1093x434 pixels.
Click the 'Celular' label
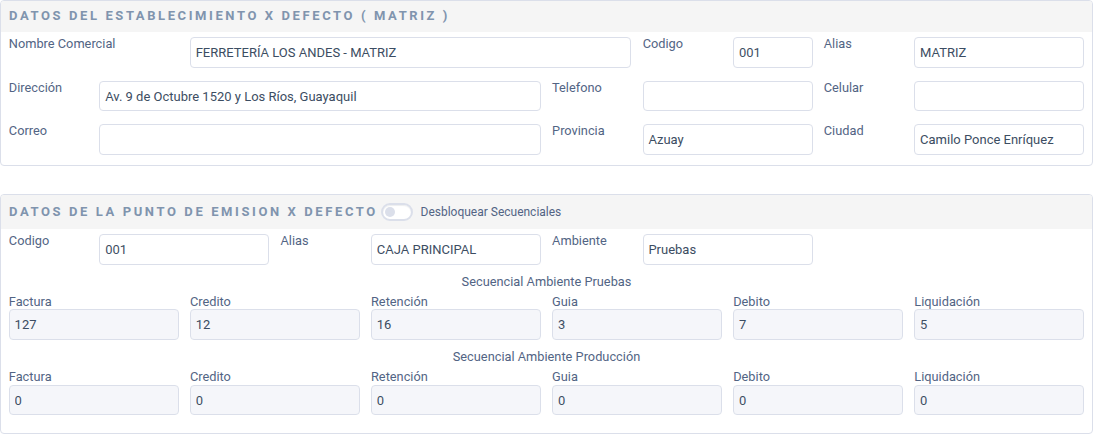tap(843, 88)
